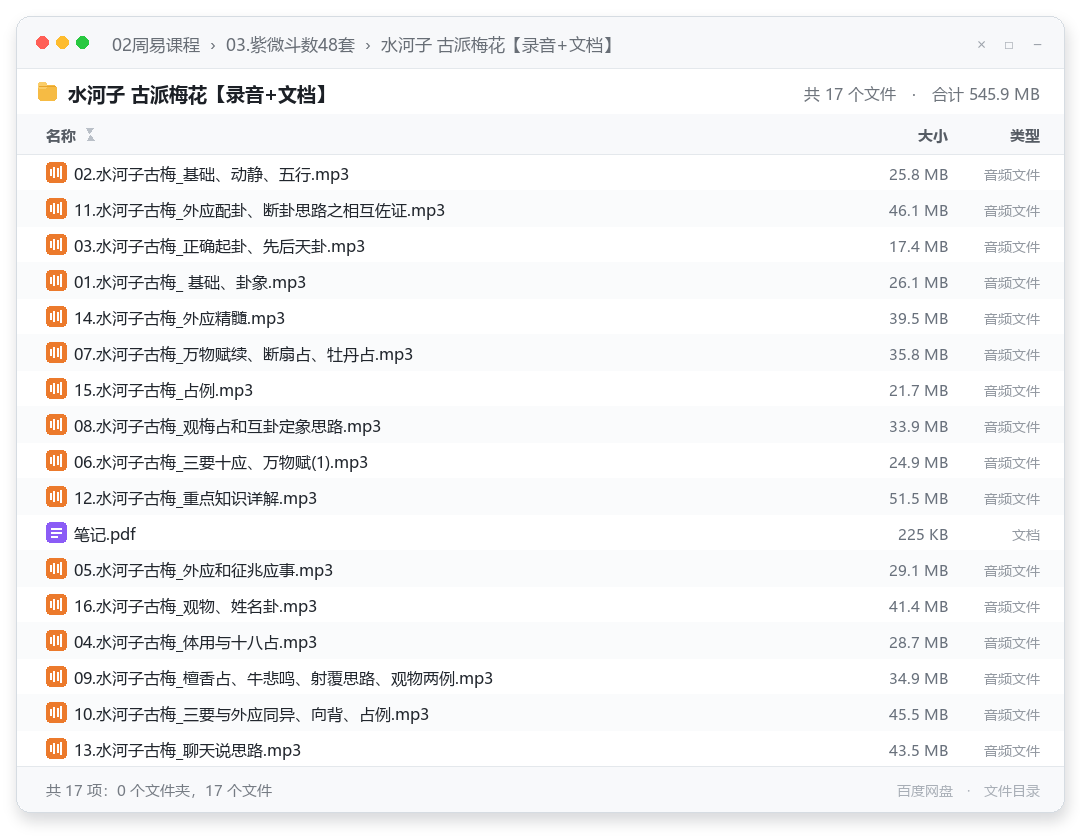Viewport: 1080px width, 836px height.
Task: Click the audio icon beside 04.水河子古梅_体用与十八占.mp3
Action: pos(56,641)
